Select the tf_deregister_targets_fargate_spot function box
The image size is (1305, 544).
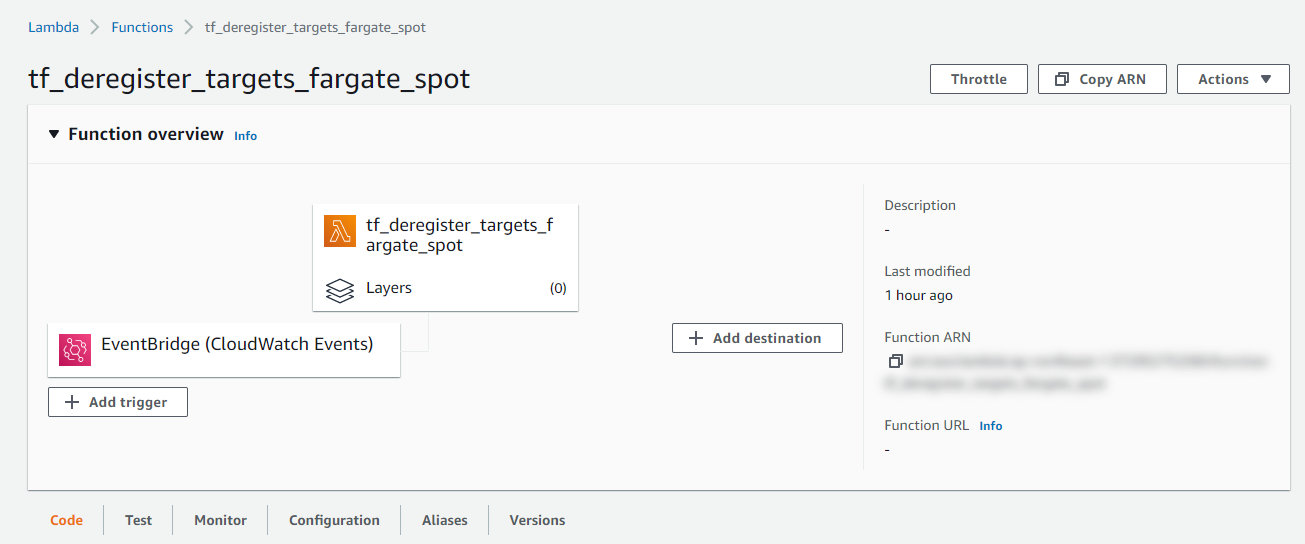click(446, 258)
